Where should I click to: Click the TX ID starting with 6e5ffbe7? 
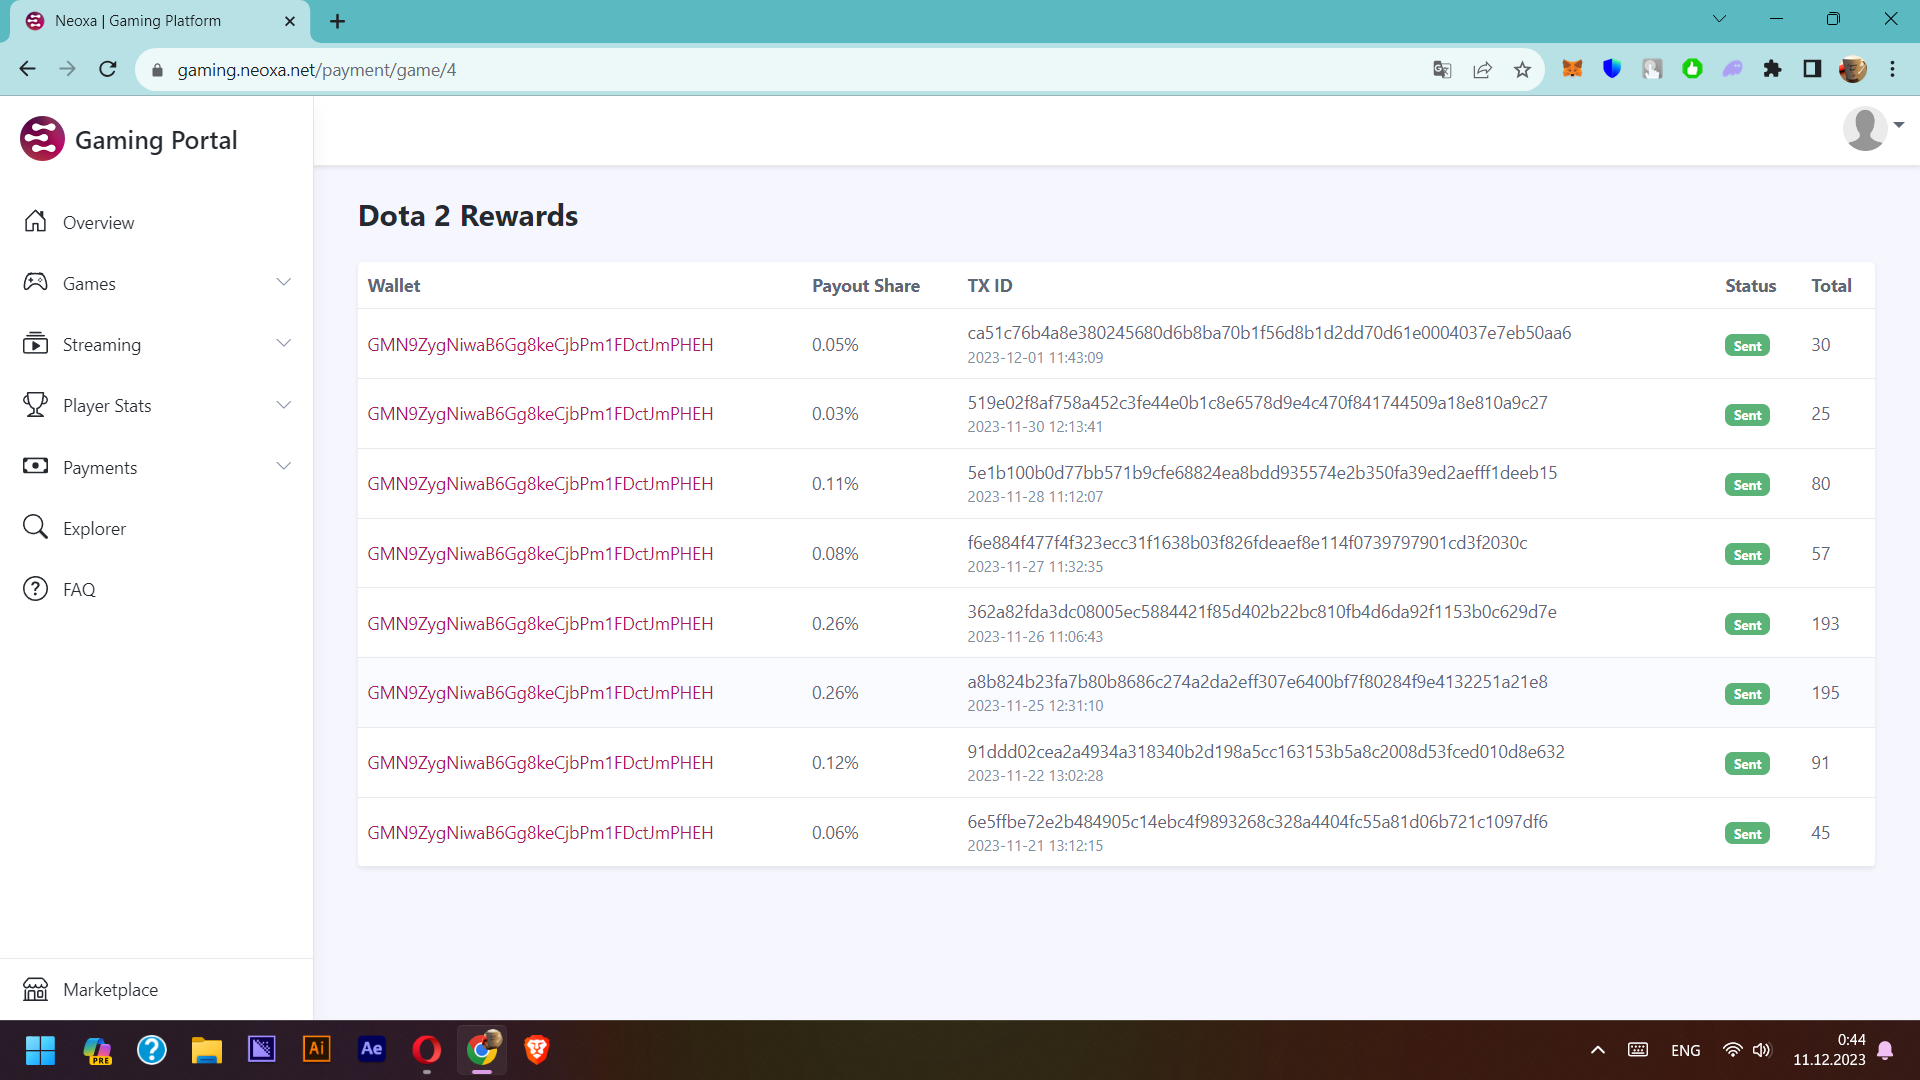click(1257, 822)
